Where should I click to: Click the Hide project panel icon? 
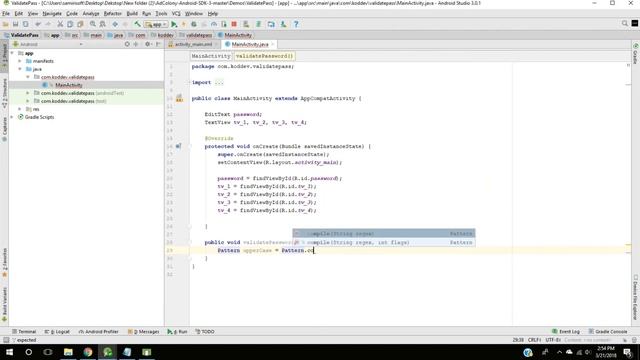tap(158, 44)
